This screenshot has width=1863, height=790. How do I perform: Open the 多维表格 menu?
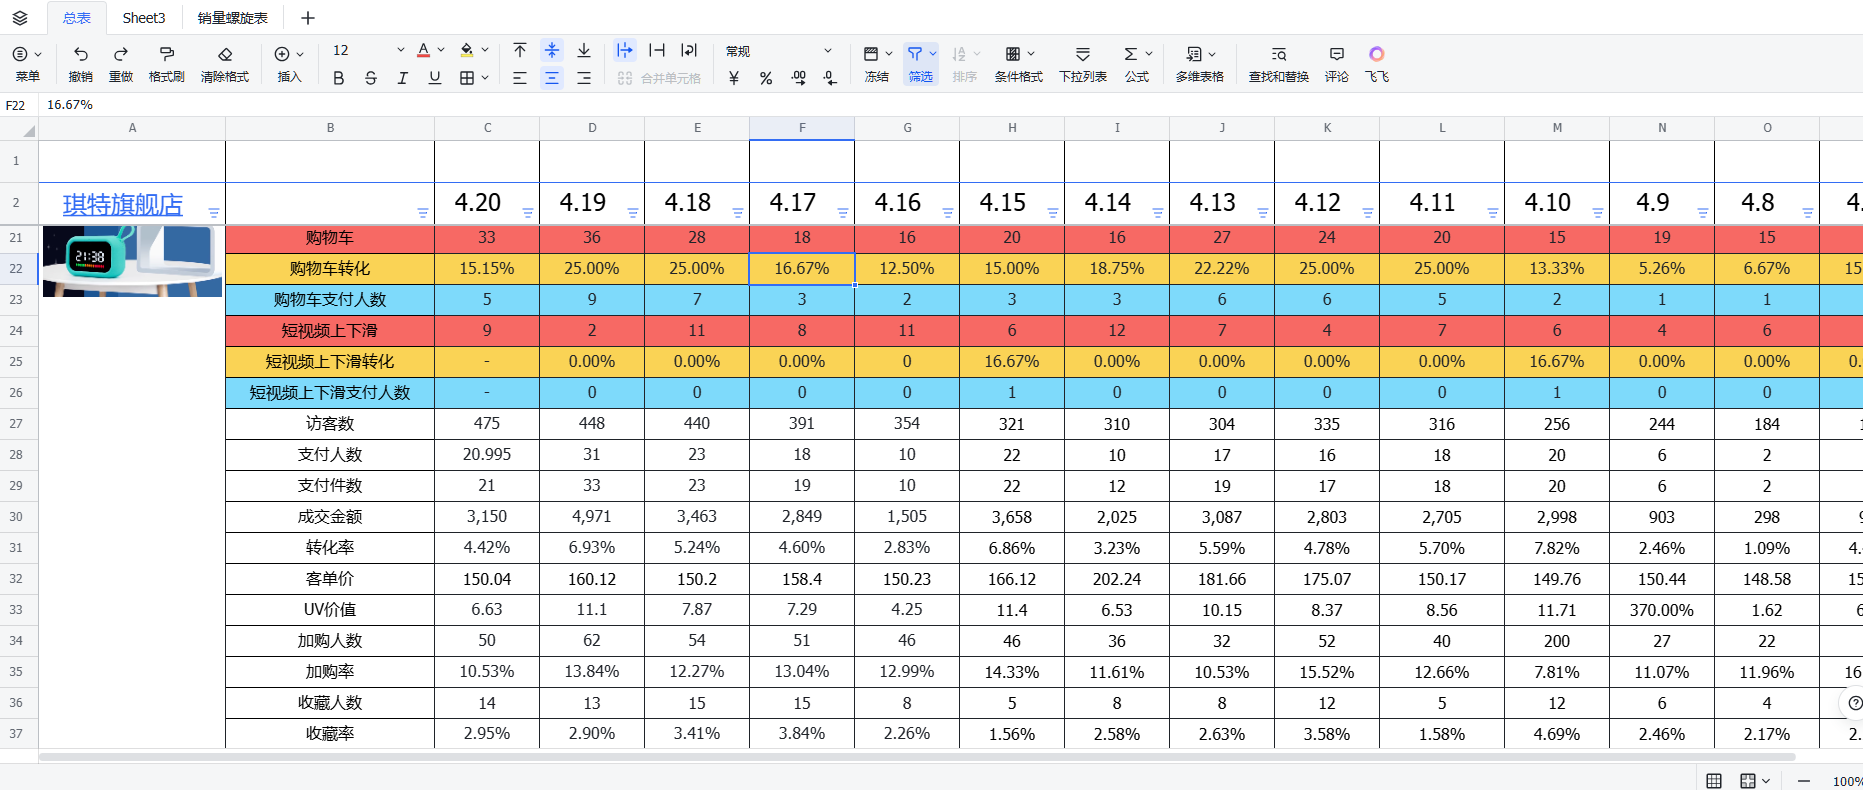click(1200, 63)
